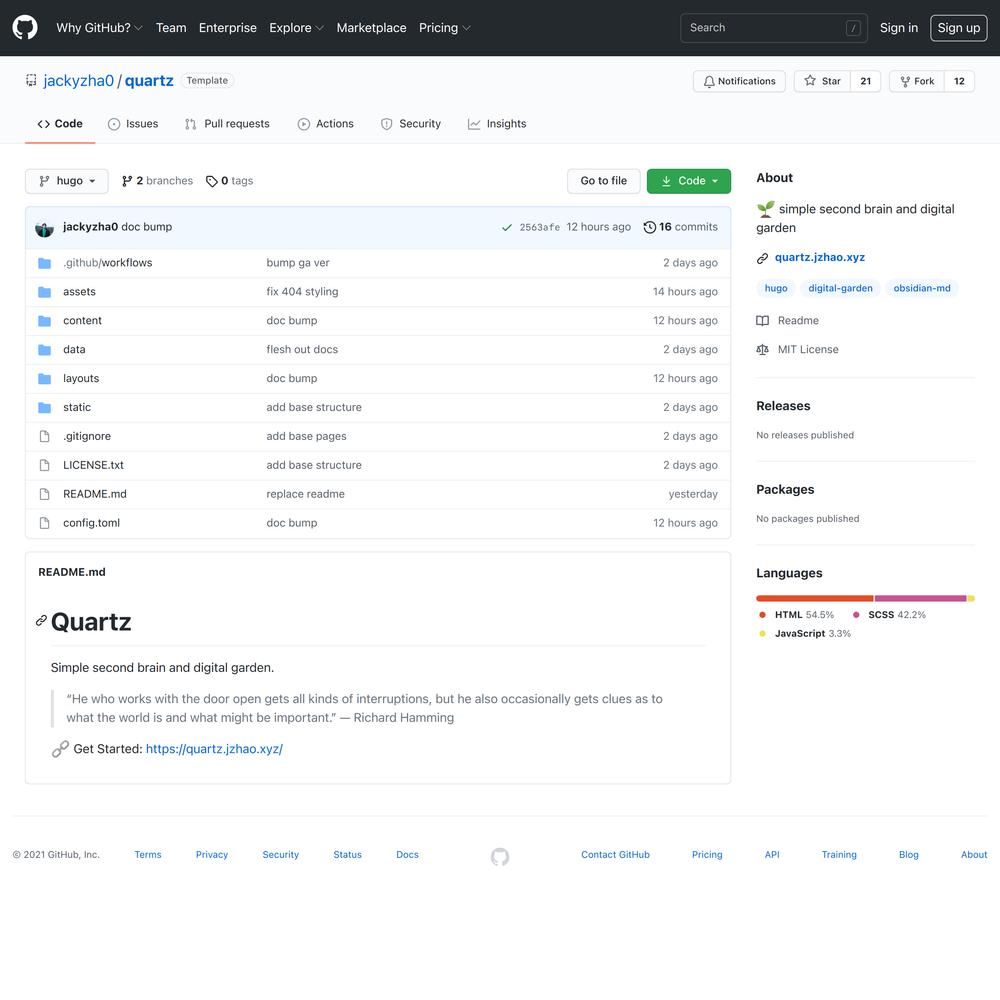Viewport: 1000px width, 1000px height.
Task: Open the Insights tab
Action: pyautogui.click(x=497, y=124)
